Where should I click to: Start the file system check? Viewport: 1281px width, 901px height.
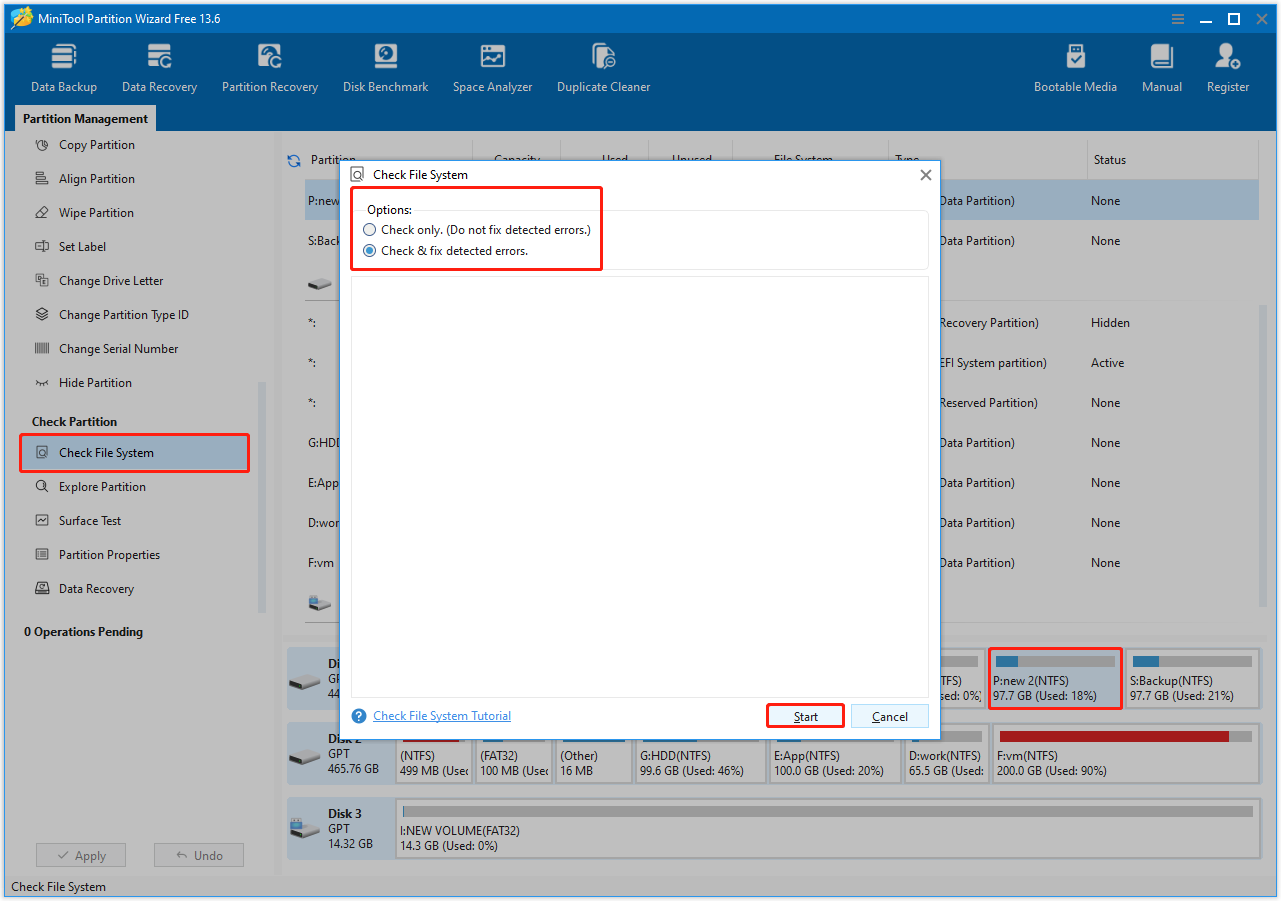tap(806, 716)
